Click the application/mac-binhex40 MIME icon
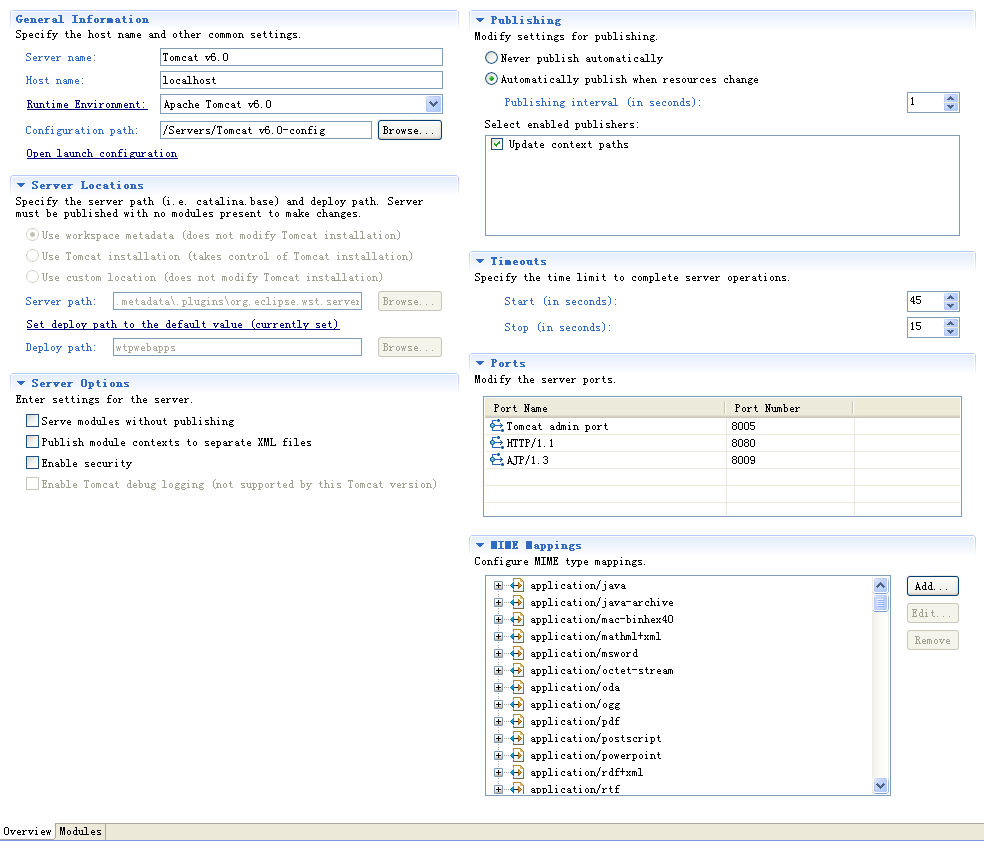This screenshot has width=984, height=841. click(x=517, y=619)
